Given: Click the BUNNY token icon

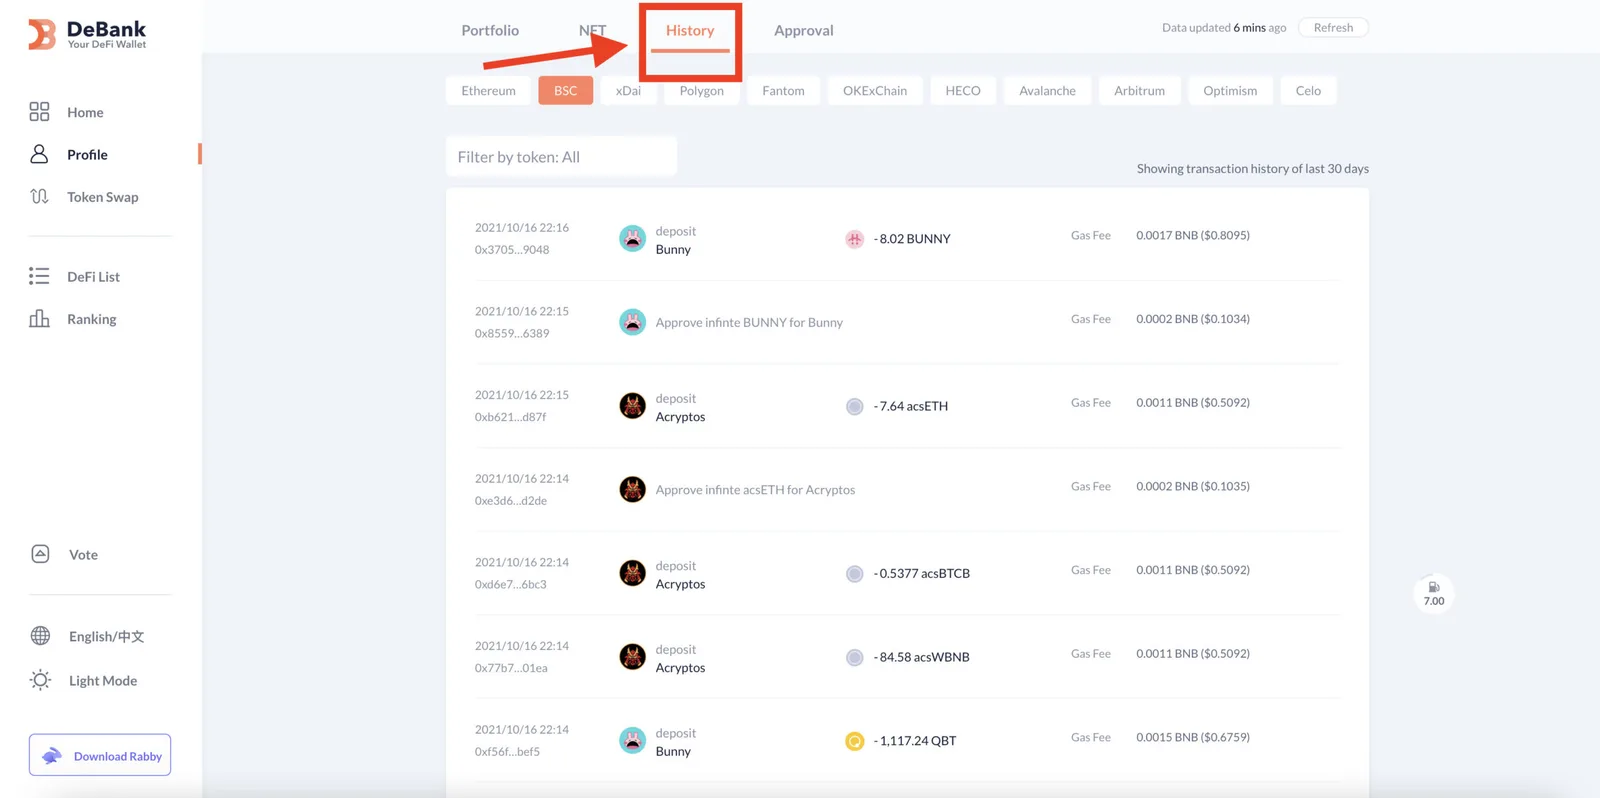Looking at the screenshot, I should 854,239.
